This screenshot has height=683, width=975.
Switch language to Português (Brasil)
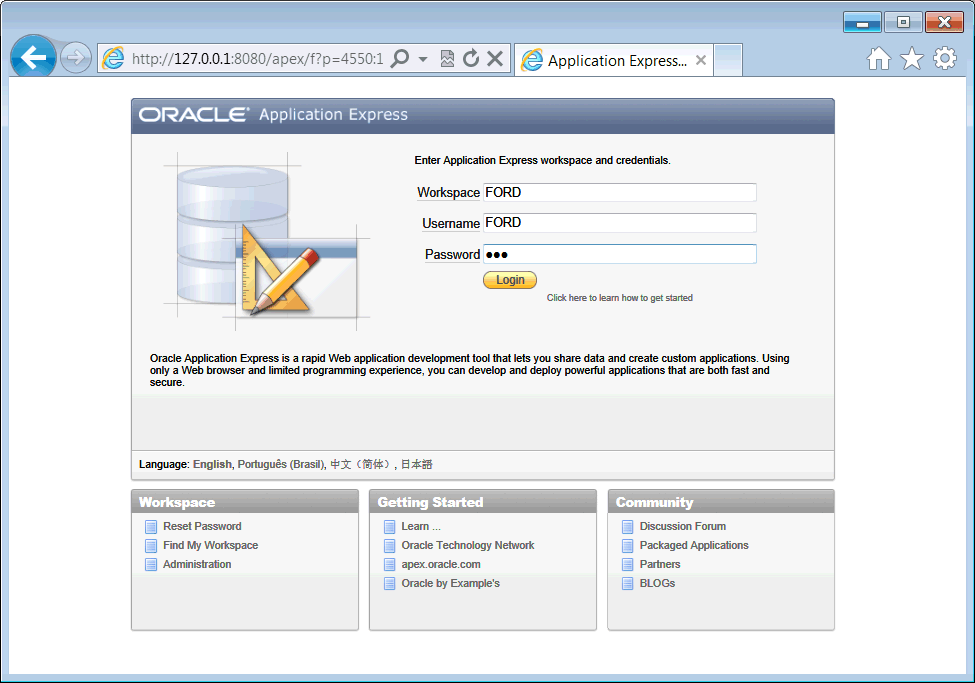280,464
